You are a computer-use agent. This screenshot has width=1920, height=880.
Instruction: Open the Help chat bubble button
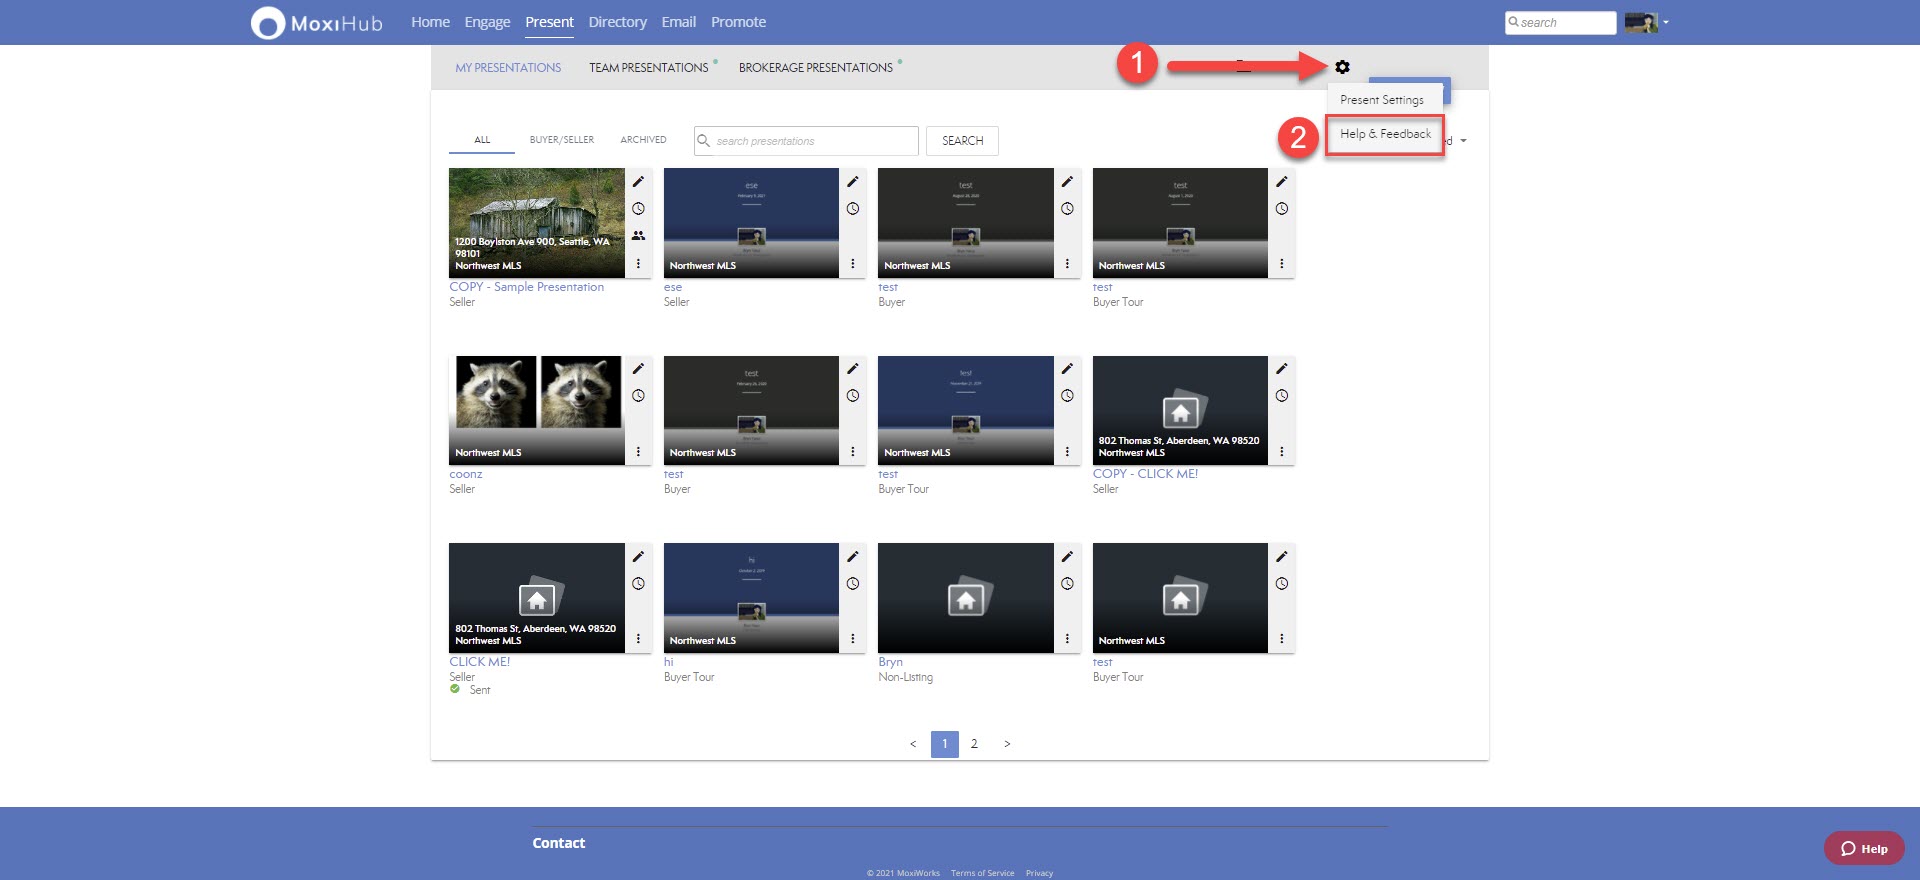click(1864, 848)
